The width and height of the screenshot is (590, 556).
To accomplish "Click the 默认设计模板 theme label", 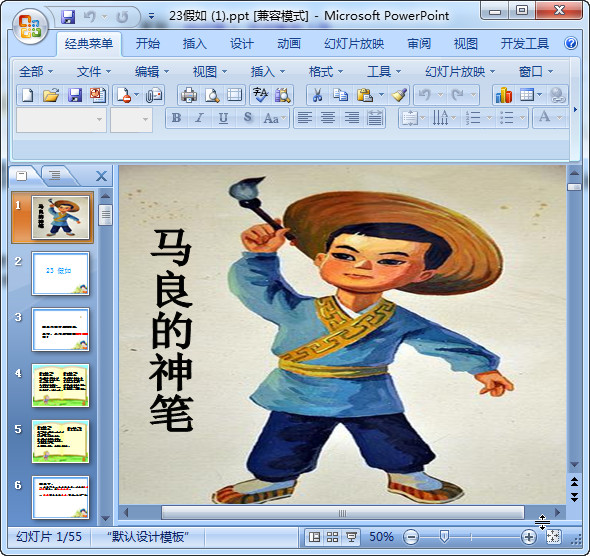I will point(148,537).
